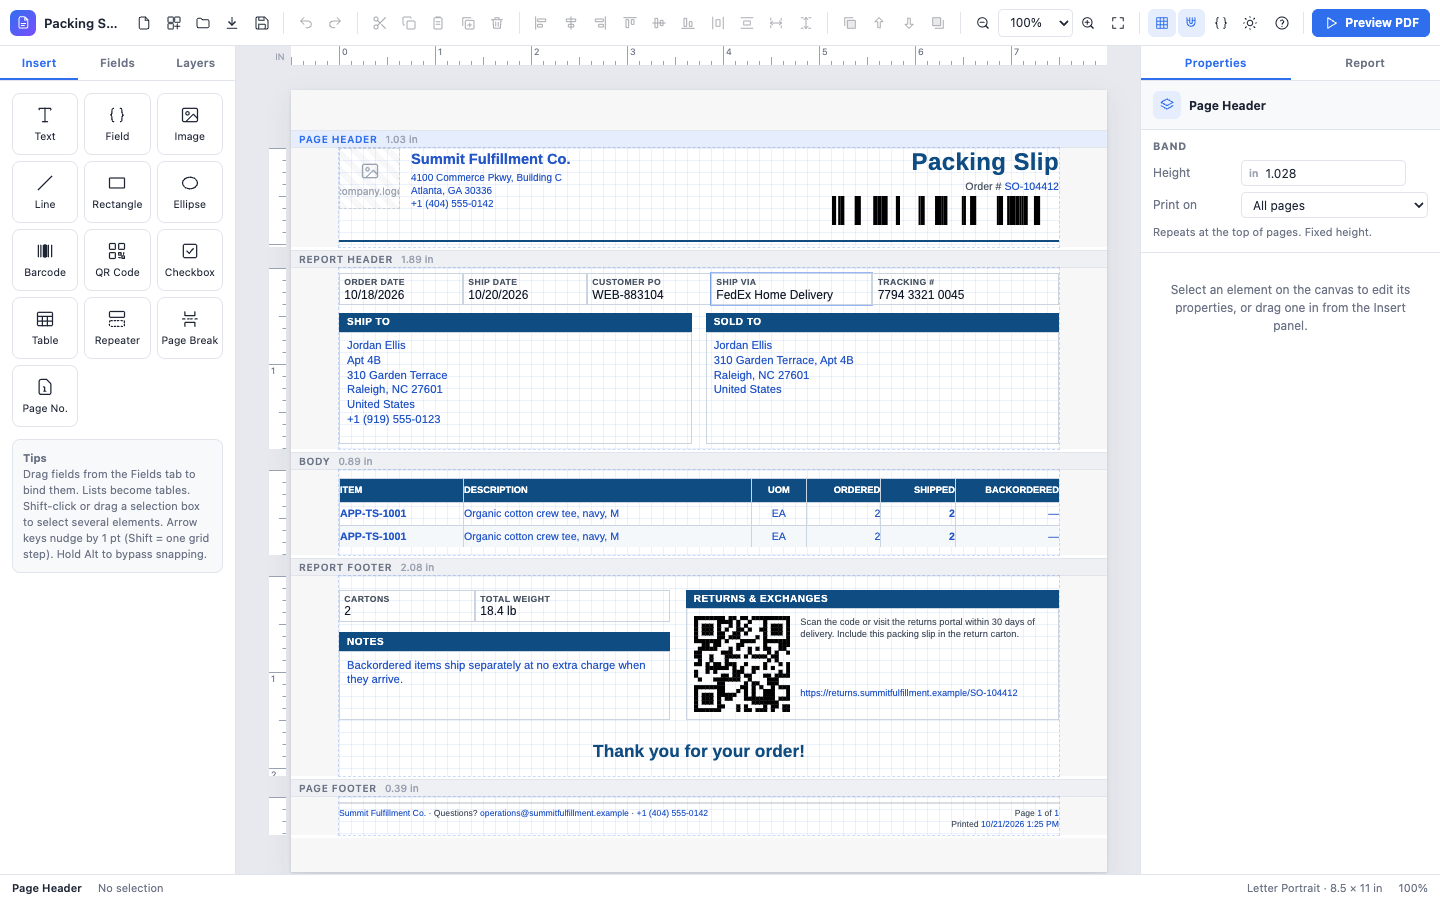Screen dimensions: 1440x900
Task: Undo the last action
Action: (306, 23)
